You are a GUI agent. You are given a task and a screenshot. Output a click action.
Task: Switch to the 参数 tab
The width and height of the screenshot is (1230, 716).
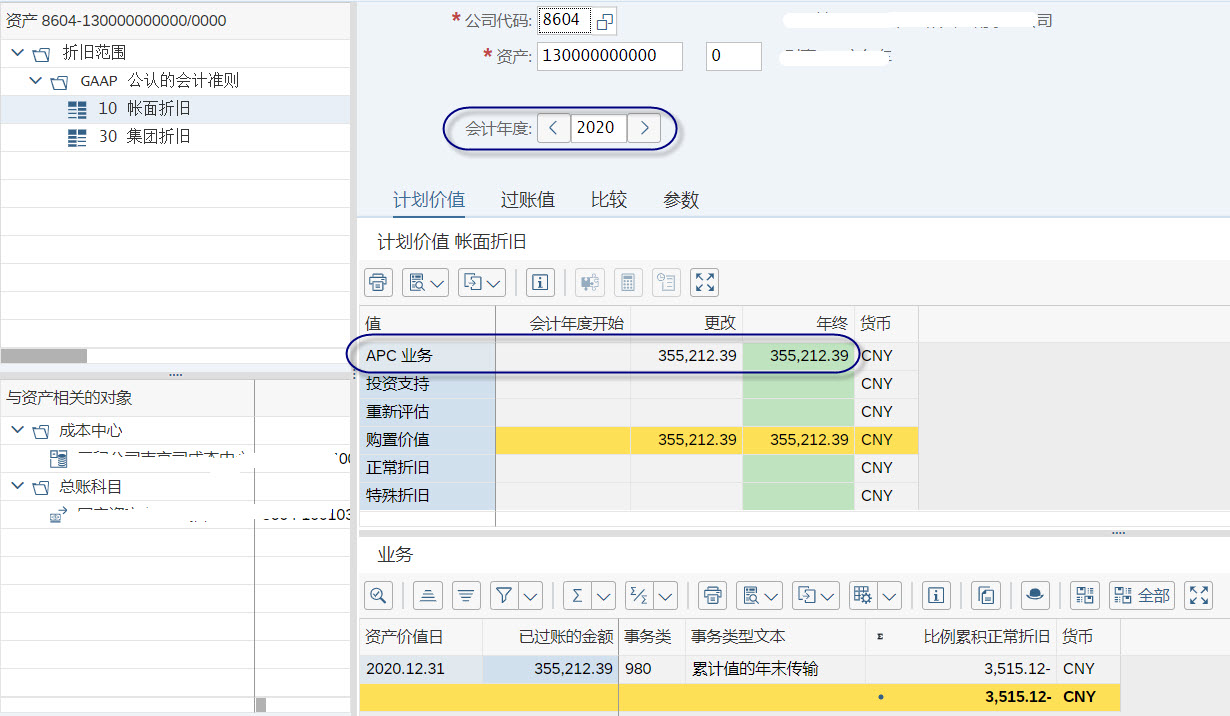(x=681, y=200)
